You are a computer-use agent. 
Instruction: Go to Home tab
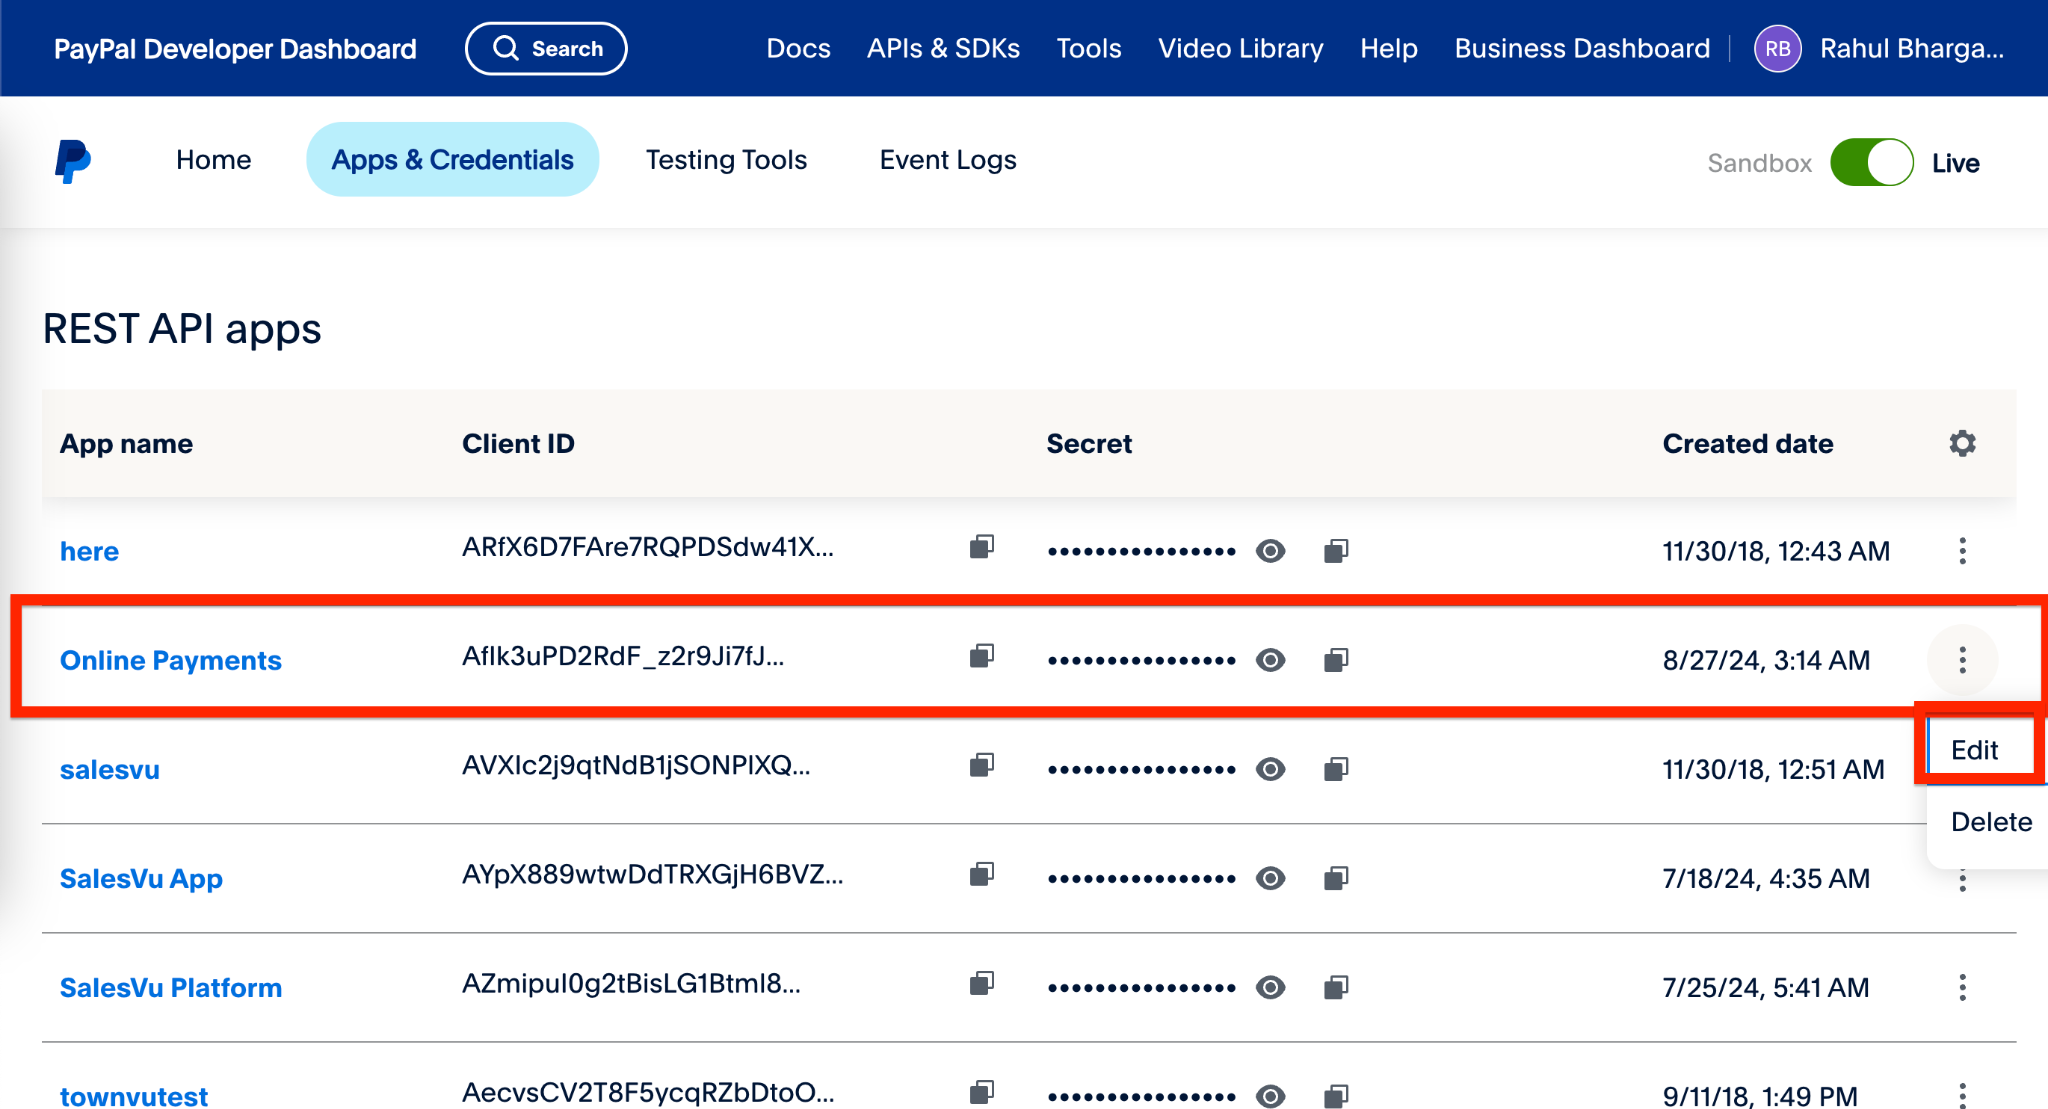coord(213,160)
